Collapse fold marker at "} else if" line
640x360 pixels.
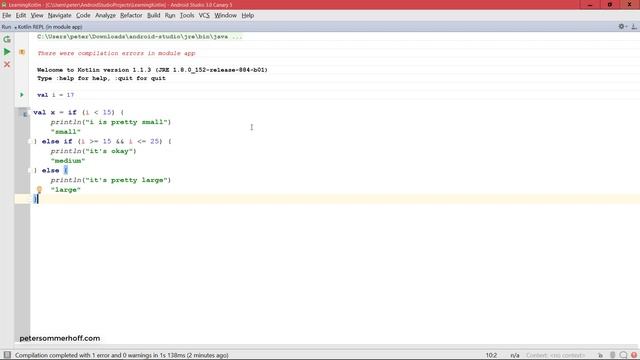click(x=30, y=142)
